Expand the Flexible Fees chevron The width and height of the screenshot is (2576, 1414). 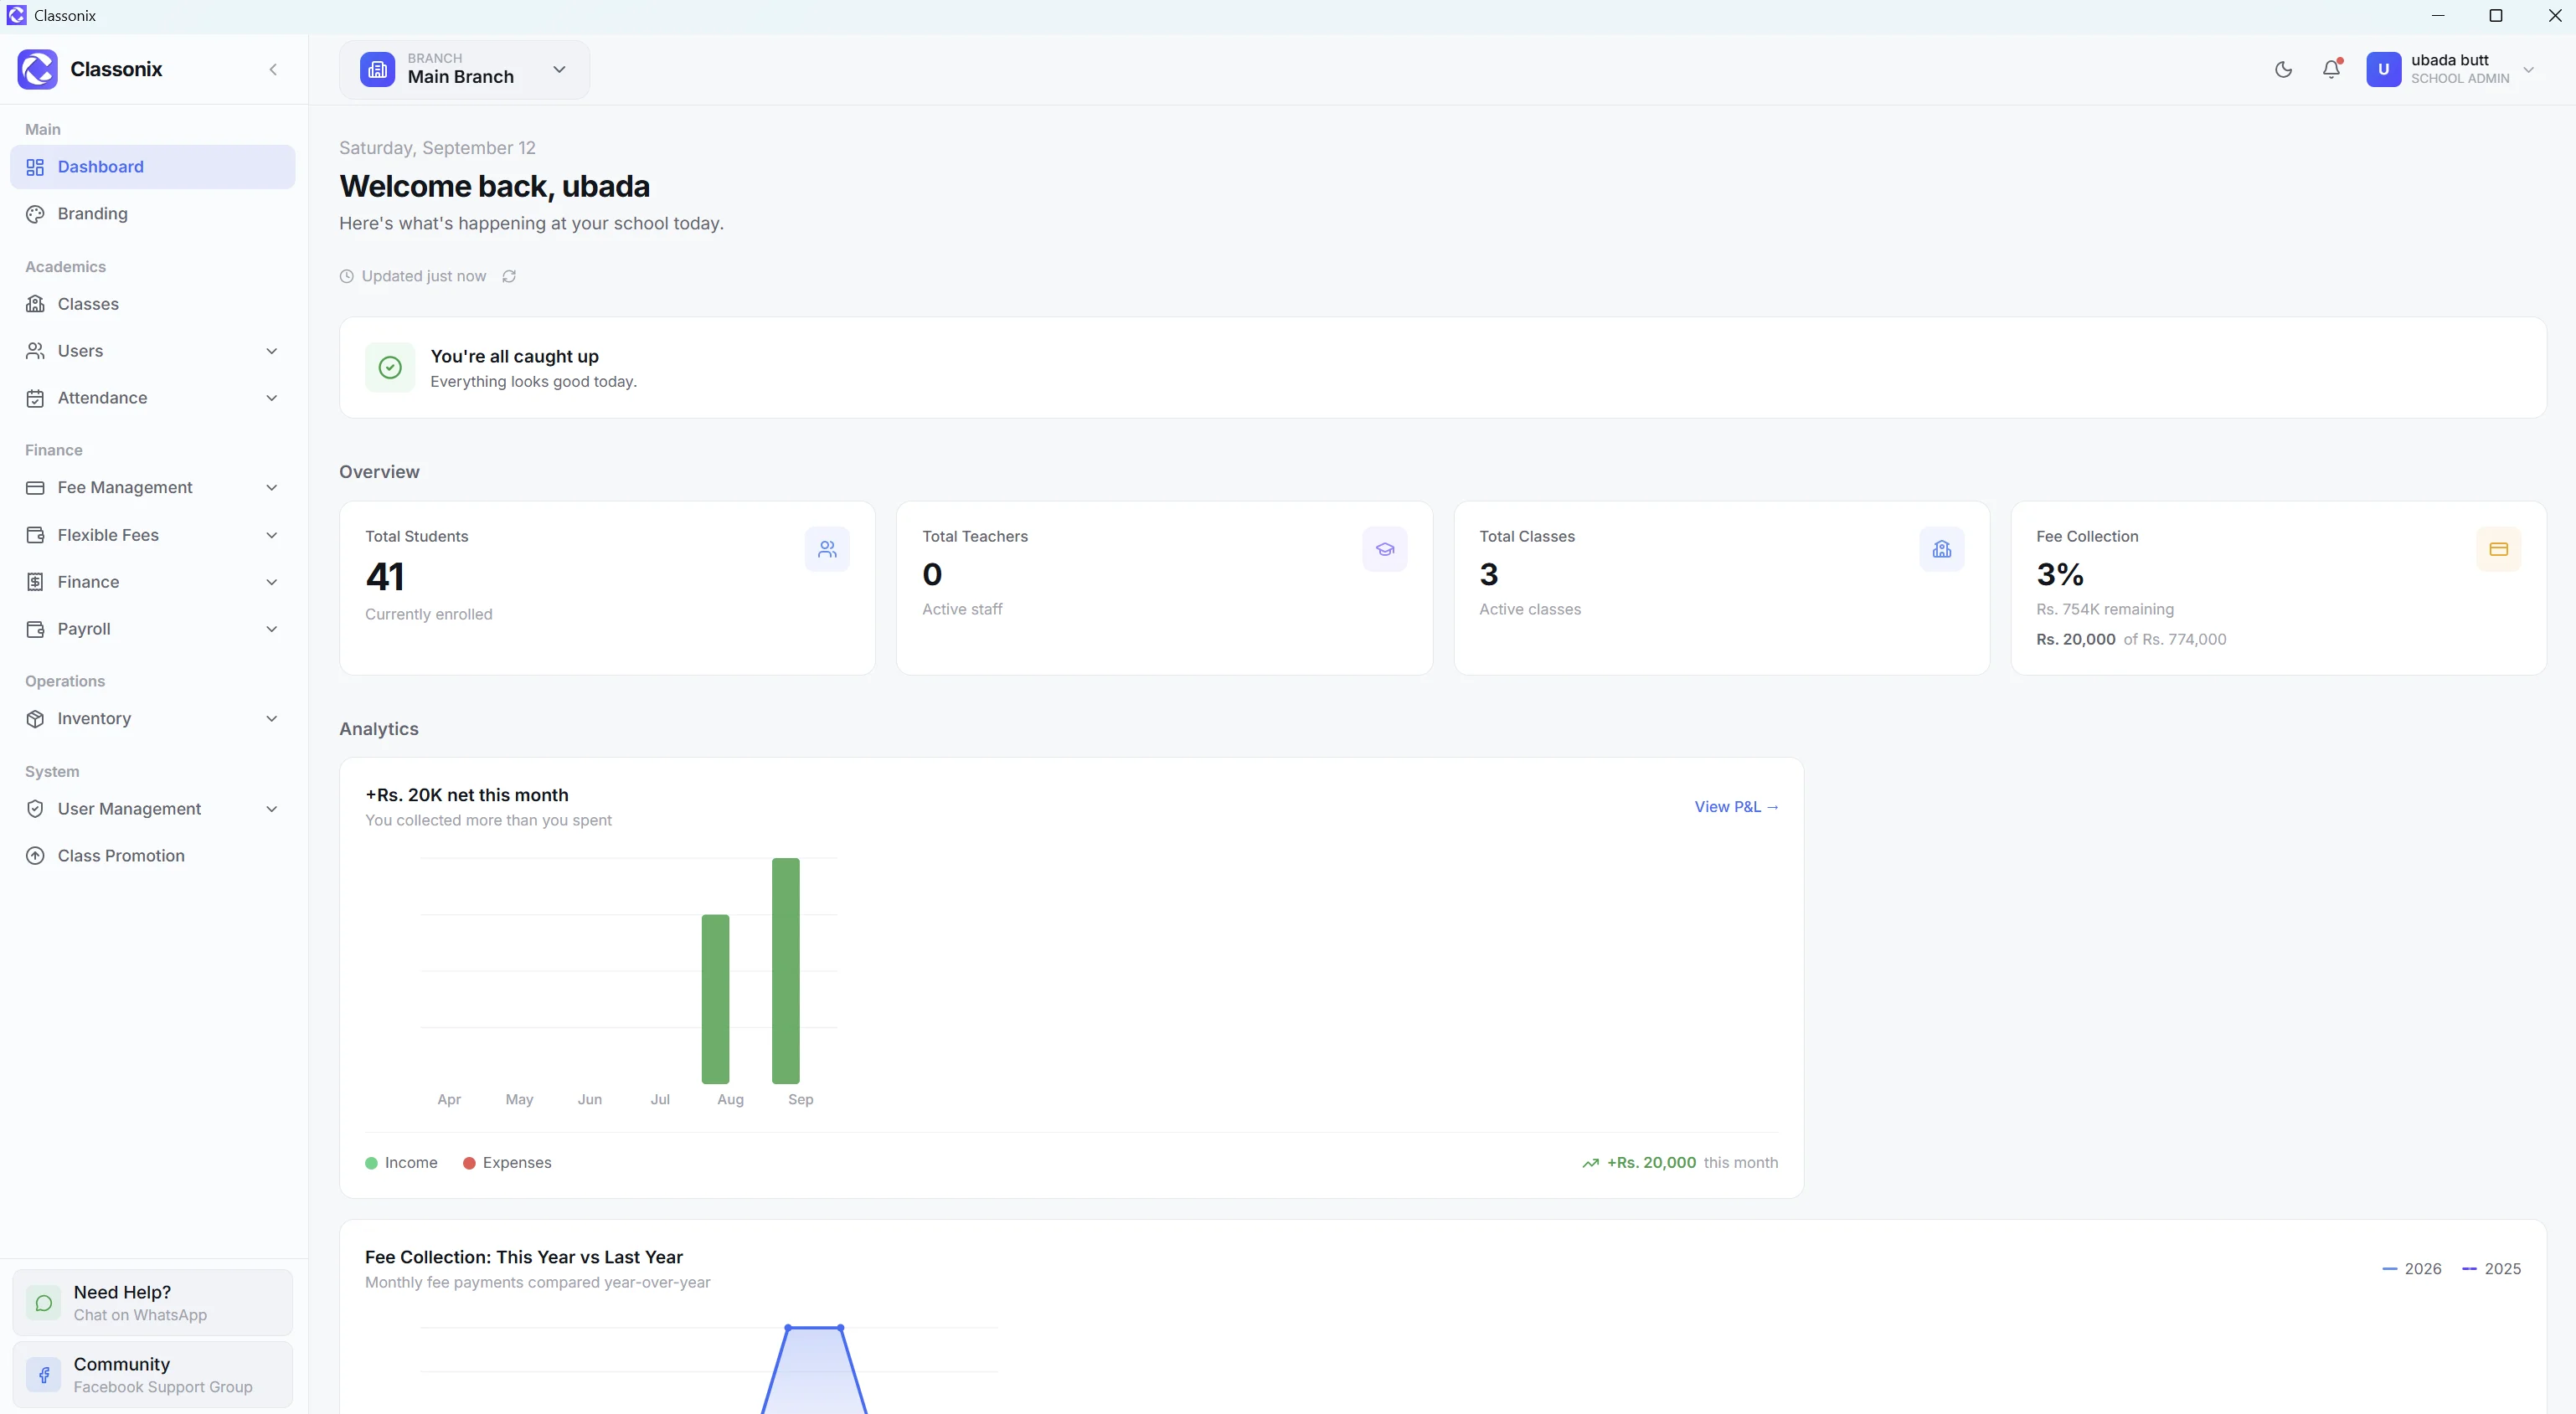point(272,535)
